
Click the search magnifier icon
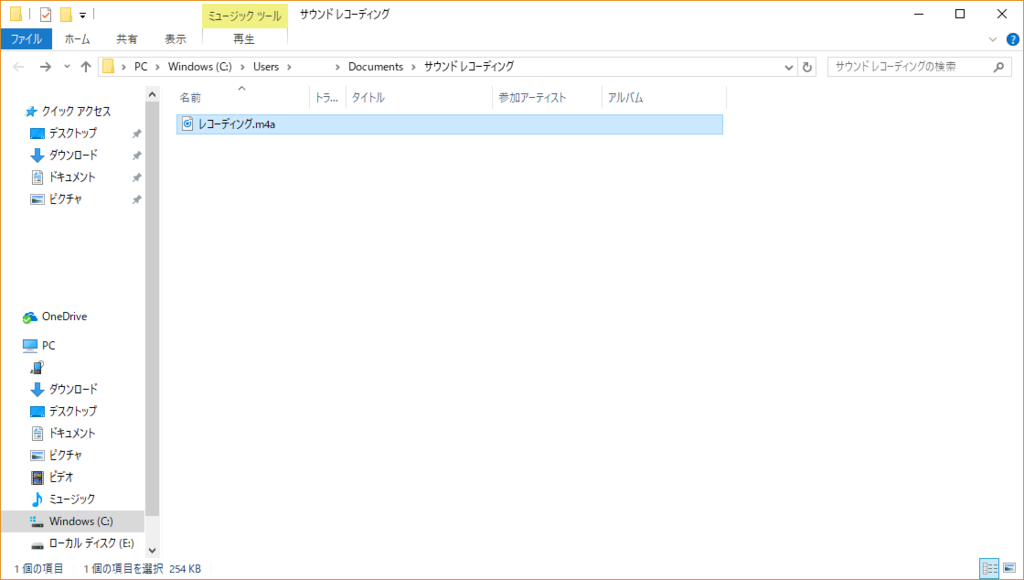(x=999, y=67)
